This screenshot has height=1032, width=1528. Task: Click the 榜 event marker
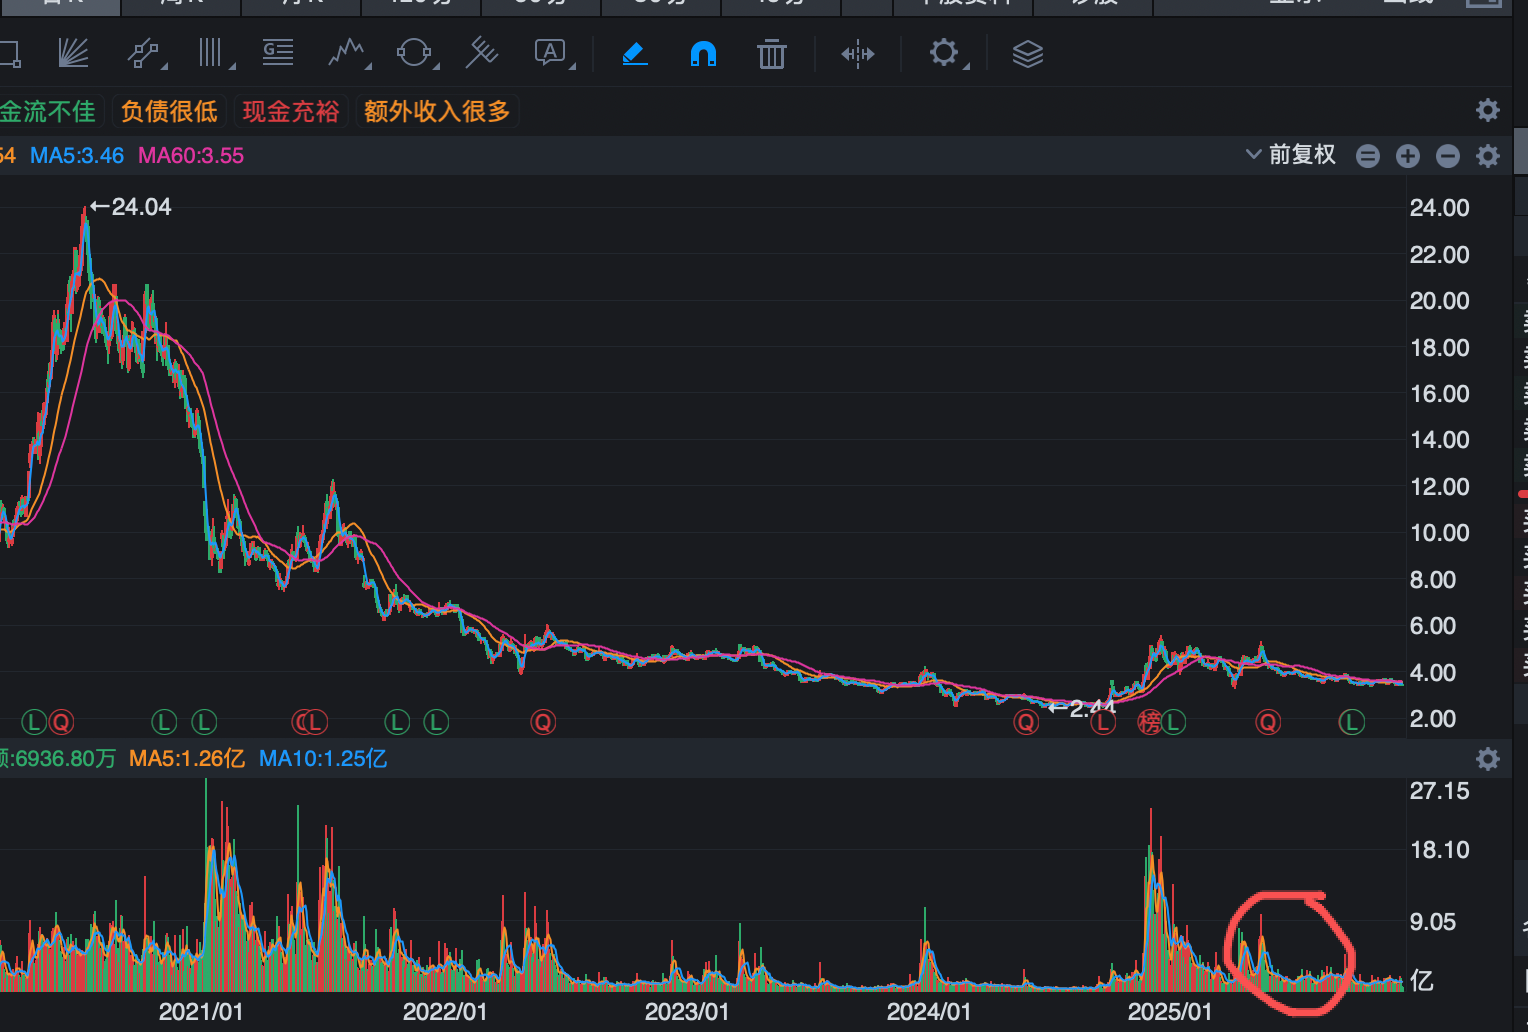click(1150, 722)
